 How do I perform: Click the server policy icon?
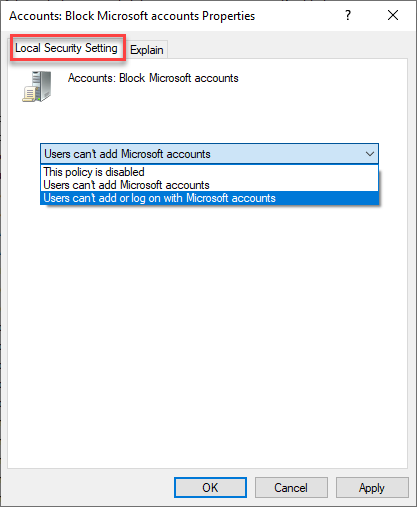tap(37, 86)
